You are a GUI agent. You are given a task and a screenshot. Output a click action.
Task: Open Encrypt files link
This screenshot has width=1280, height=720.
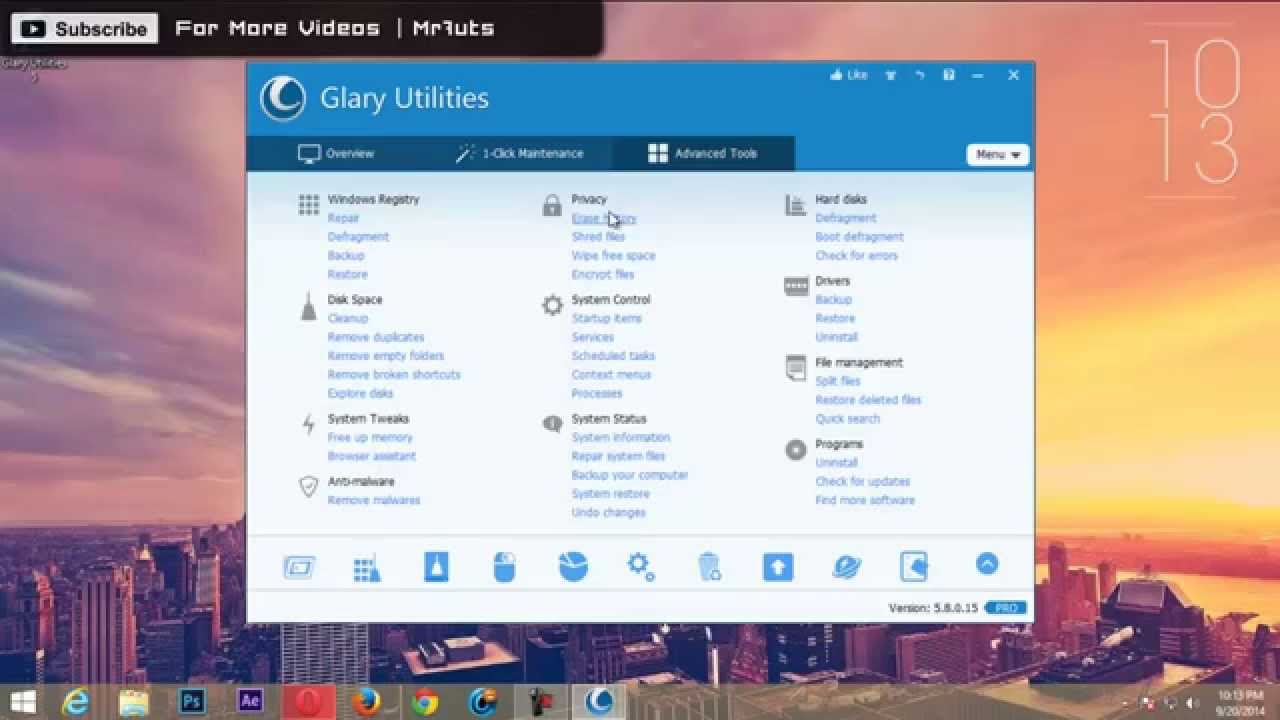tap(603, 275)
